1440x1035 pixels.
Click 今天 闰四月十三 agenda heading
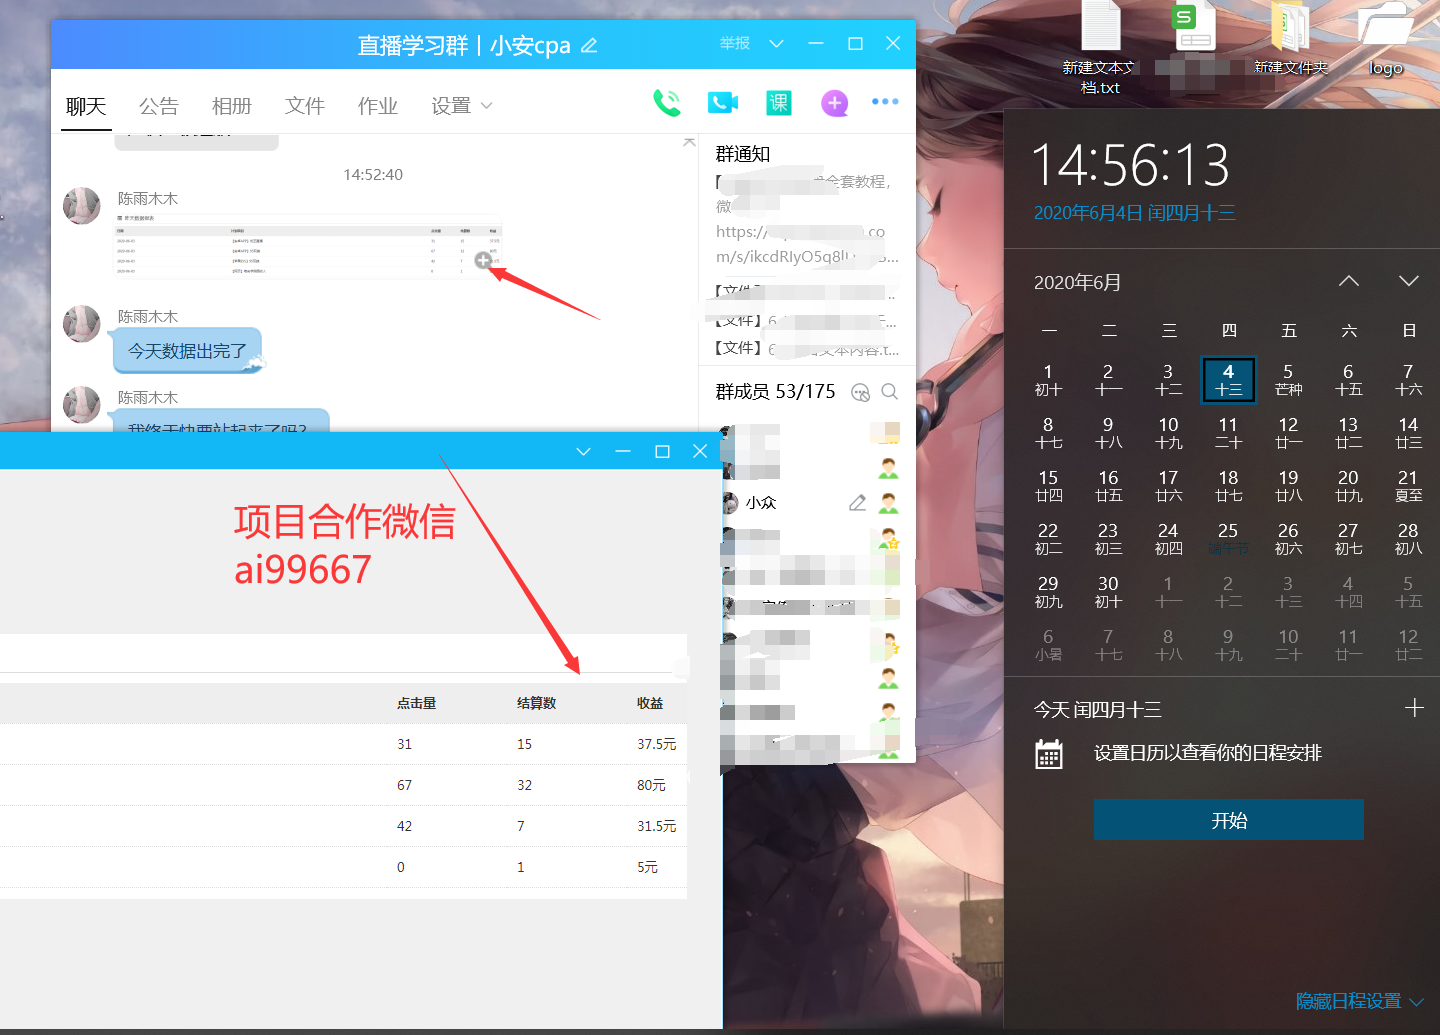coord(1097,710)
